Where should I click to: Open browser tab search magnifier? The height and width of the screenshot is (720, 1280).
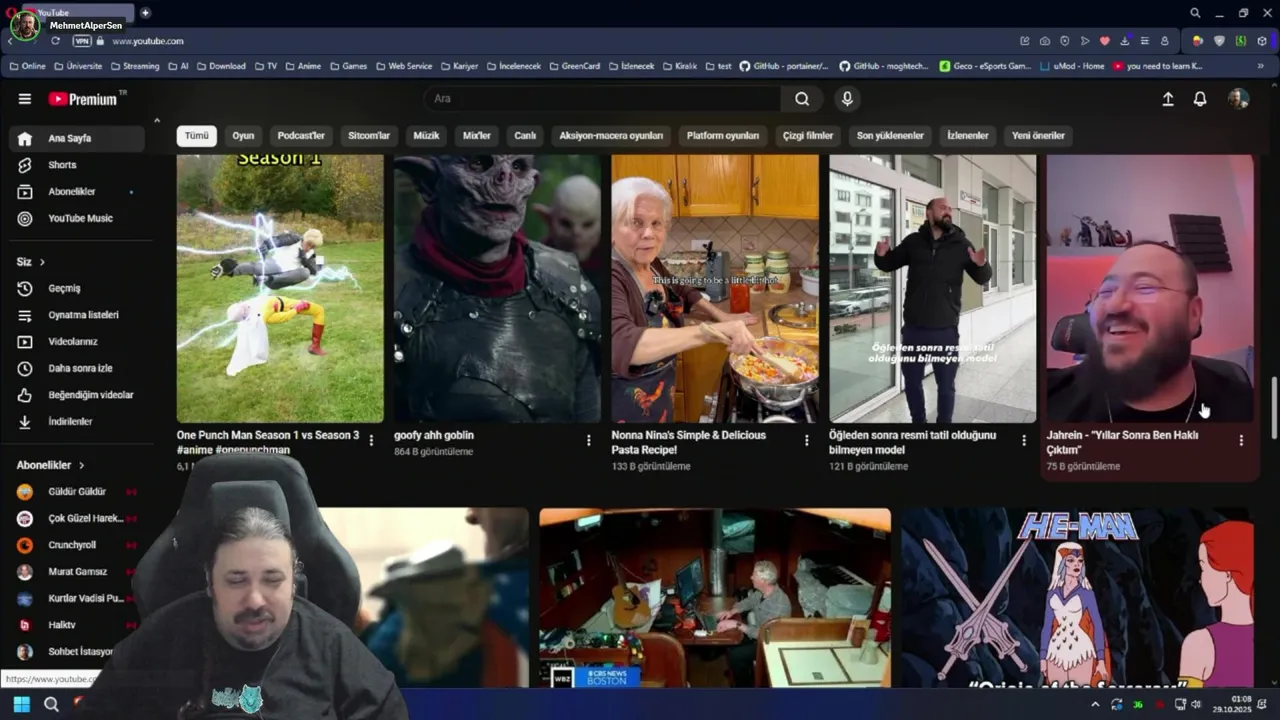(x=1195, y=13)
